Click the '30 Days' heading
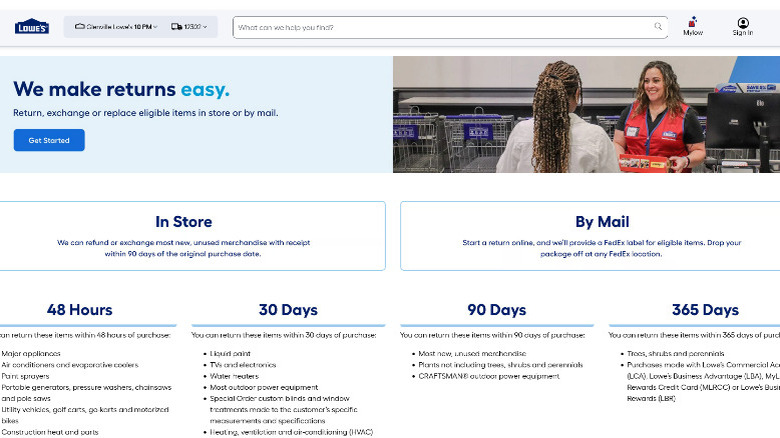Image resolution: width=780 pixels, height=438 pixels. (288, 310)
